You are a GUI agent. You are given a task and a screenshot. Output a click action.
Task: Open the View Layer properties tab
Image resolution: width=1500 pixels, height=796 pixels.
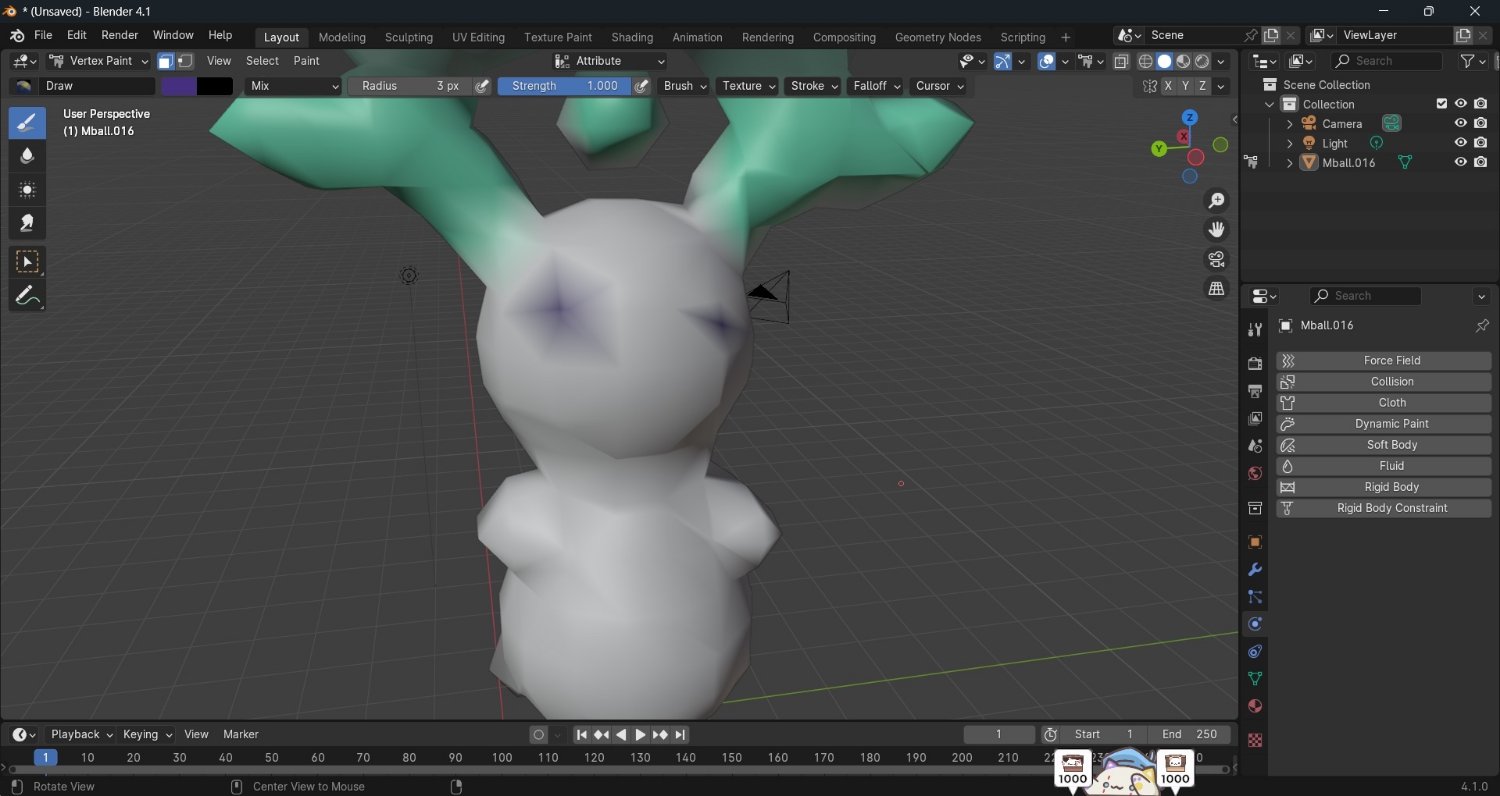1255,418
